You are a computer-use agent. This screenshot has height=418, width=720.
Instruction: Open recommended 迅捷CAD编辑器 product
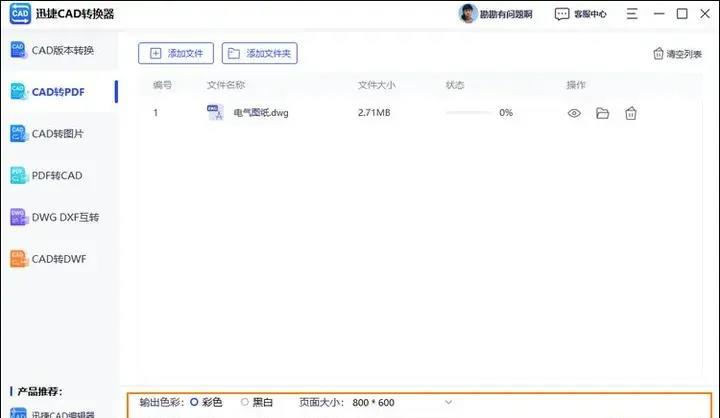coord(52,413)
